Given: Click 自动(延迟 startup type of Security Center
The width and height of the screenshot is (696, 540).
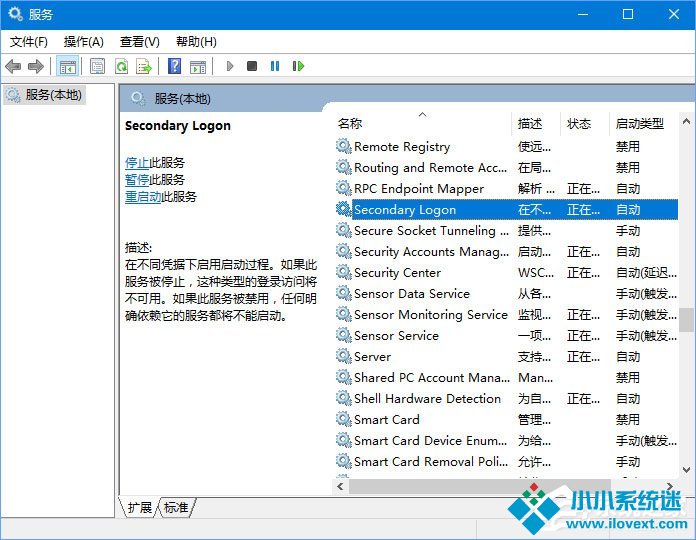Looking at the screenshot, I should click(x=646, y=272).
